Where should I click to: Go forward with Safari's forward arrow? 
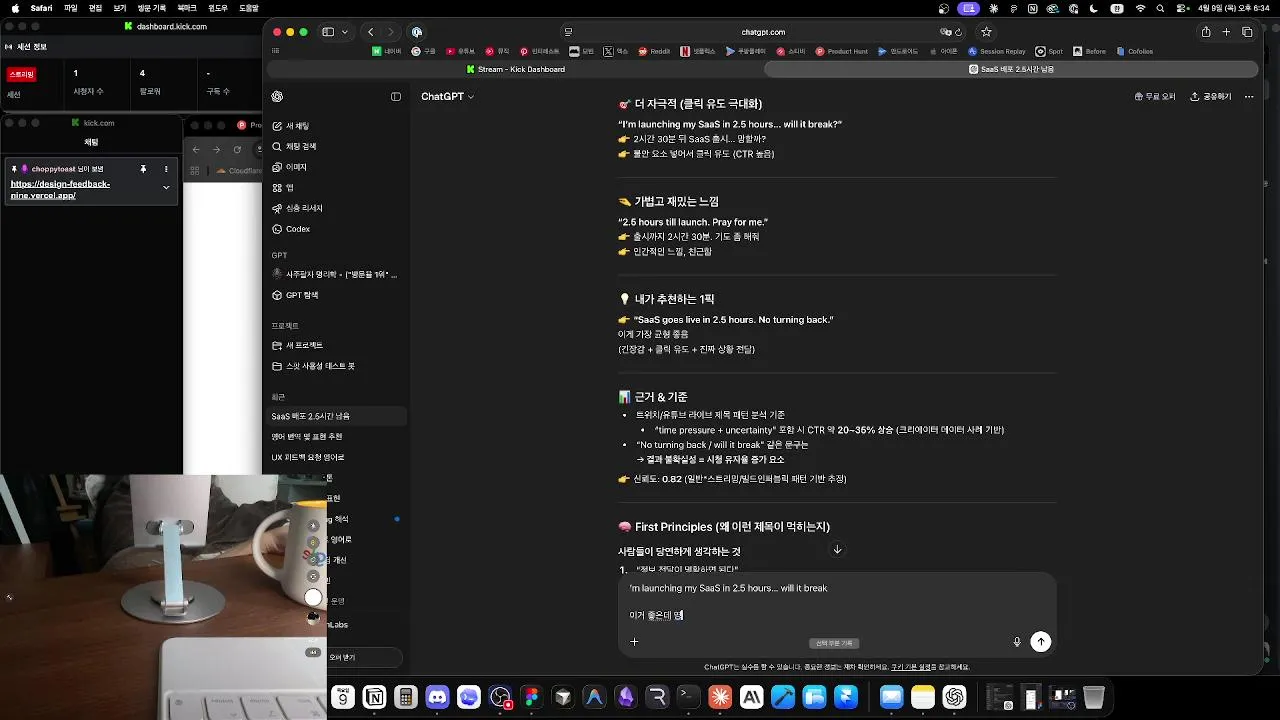click(x=391, y=32)
